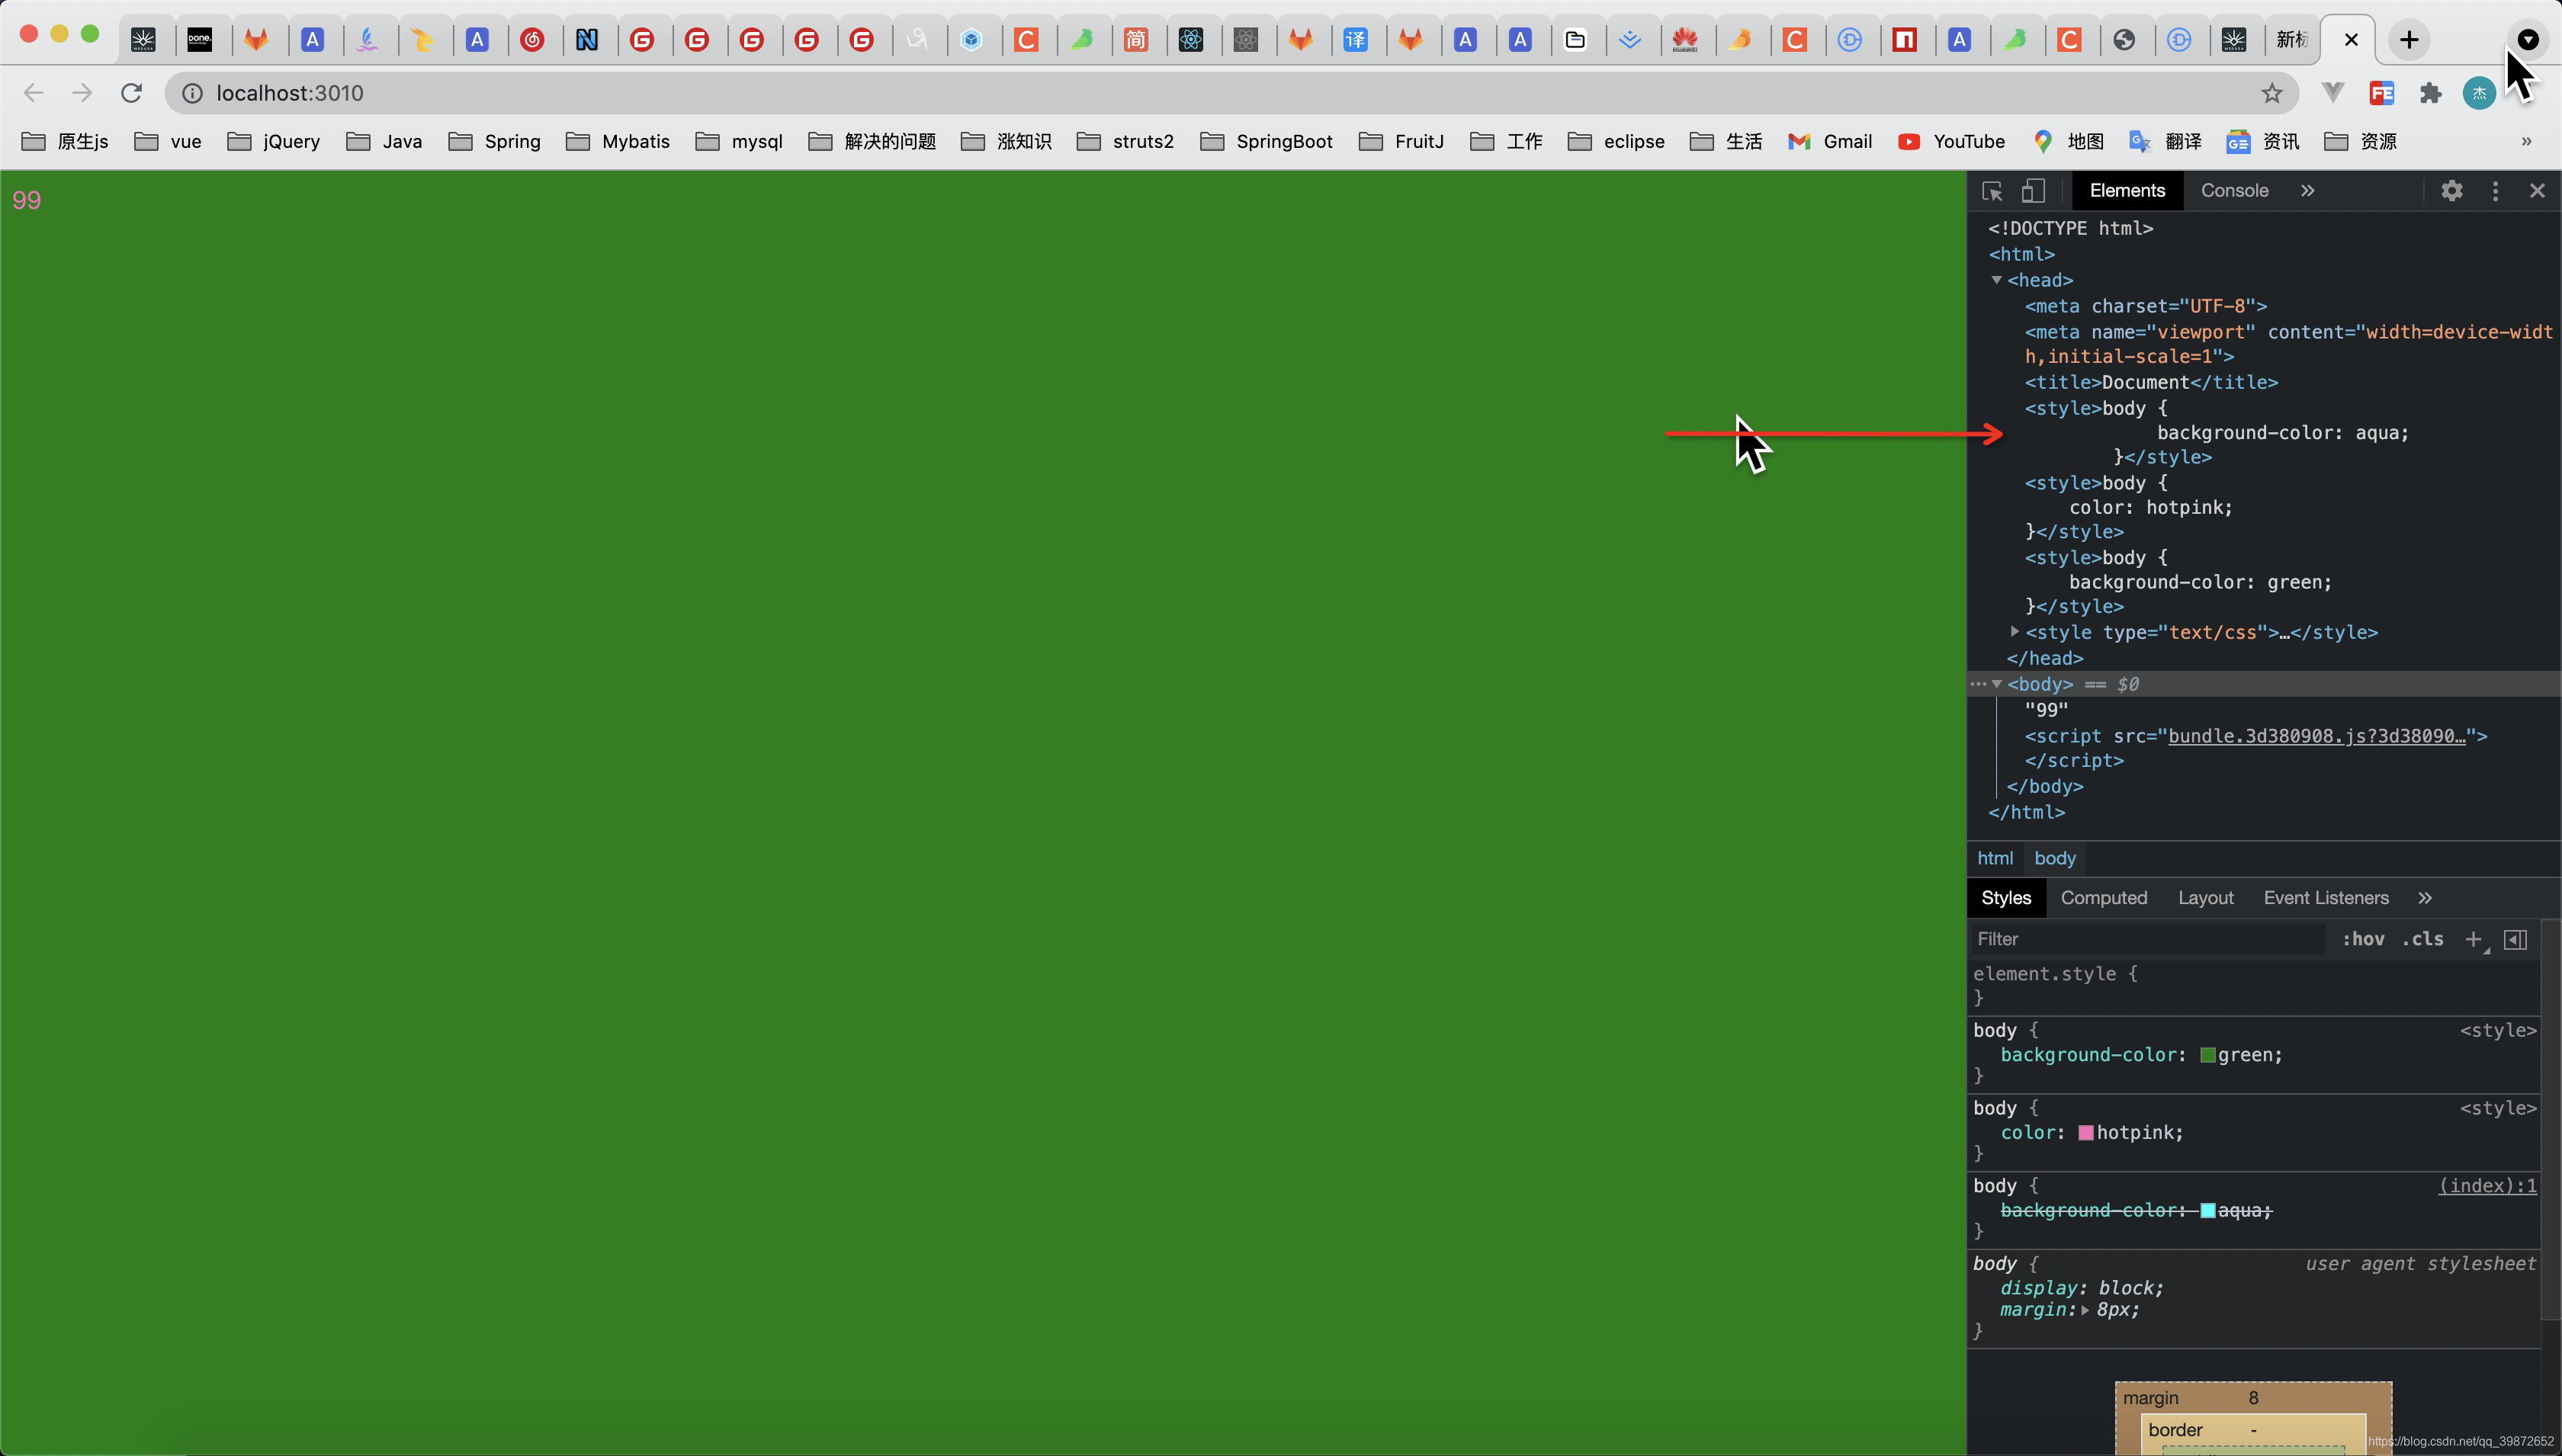Screen dimensions: 2562x1456
Task: Click the hotpink color swatch
Action: coord(2086,1134)
